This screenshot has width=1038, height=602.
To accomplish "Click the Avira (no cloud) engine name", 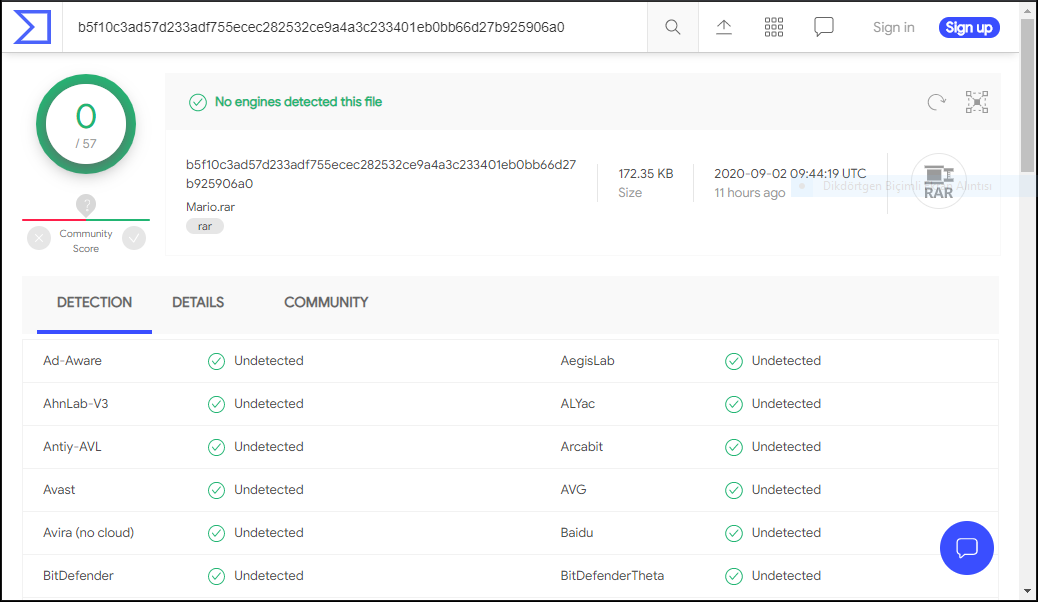I will [x=88, y=533].
